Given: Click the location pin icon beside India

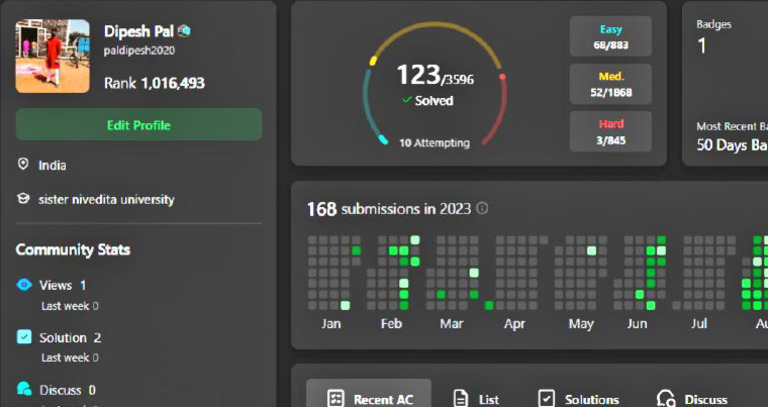Looking at the screenshot, I should click(23, 164).
